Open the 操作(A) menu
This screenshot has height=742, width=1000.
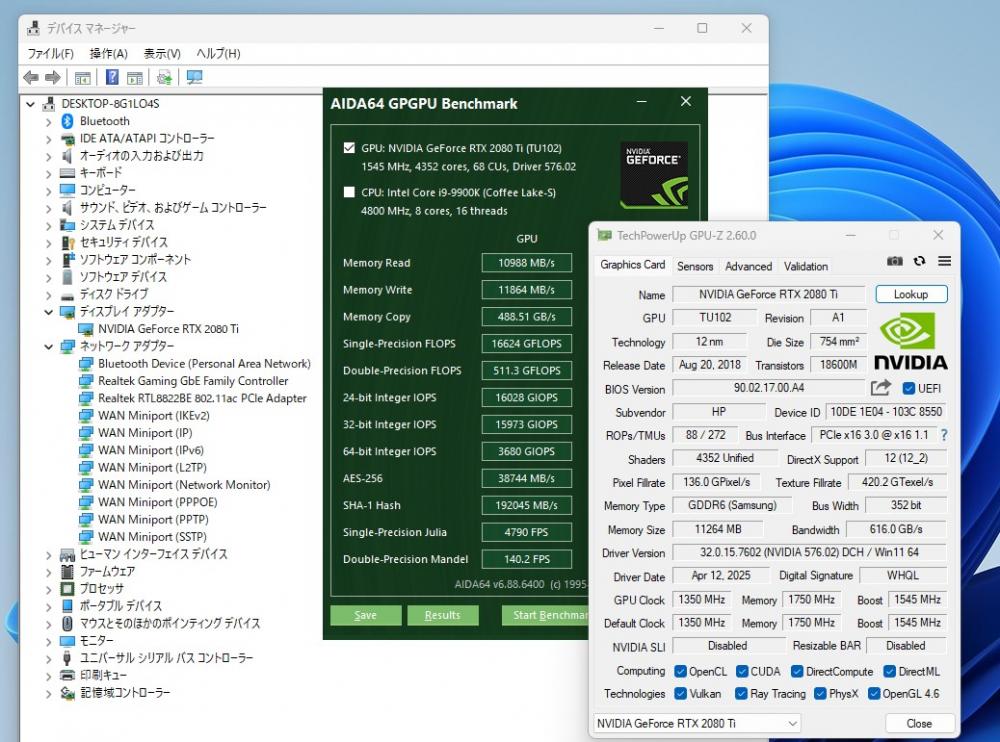tap(108, 54)
